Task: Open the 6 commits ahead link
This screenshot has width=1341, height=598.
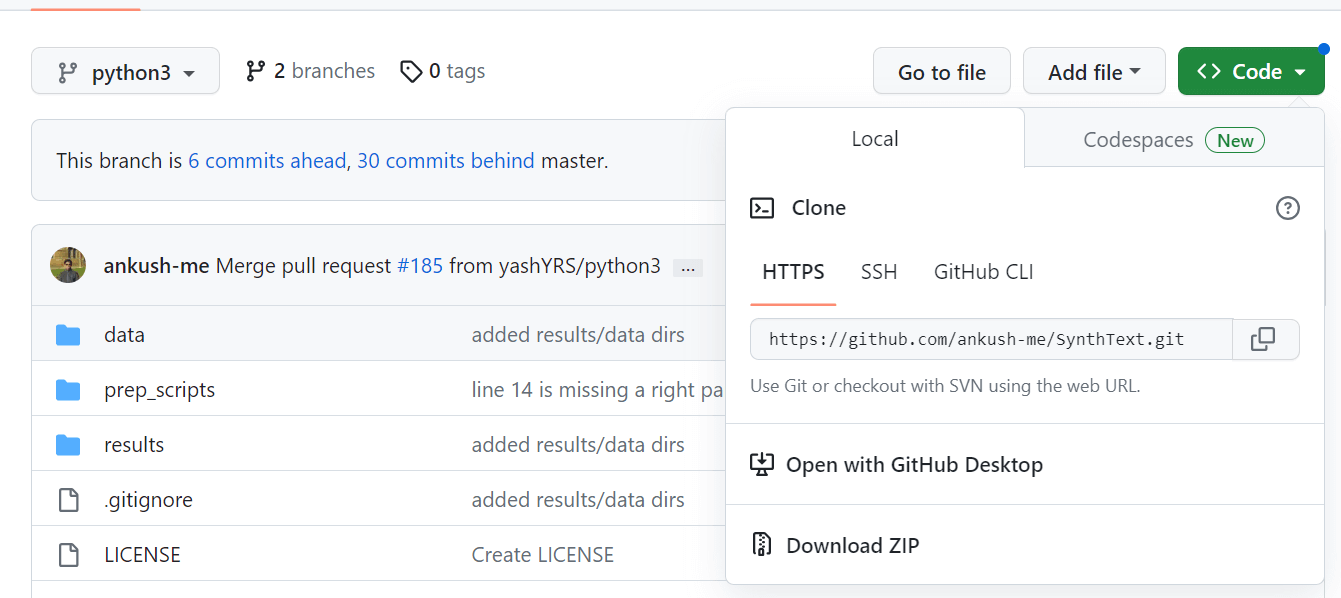Action: click(267, 160)
